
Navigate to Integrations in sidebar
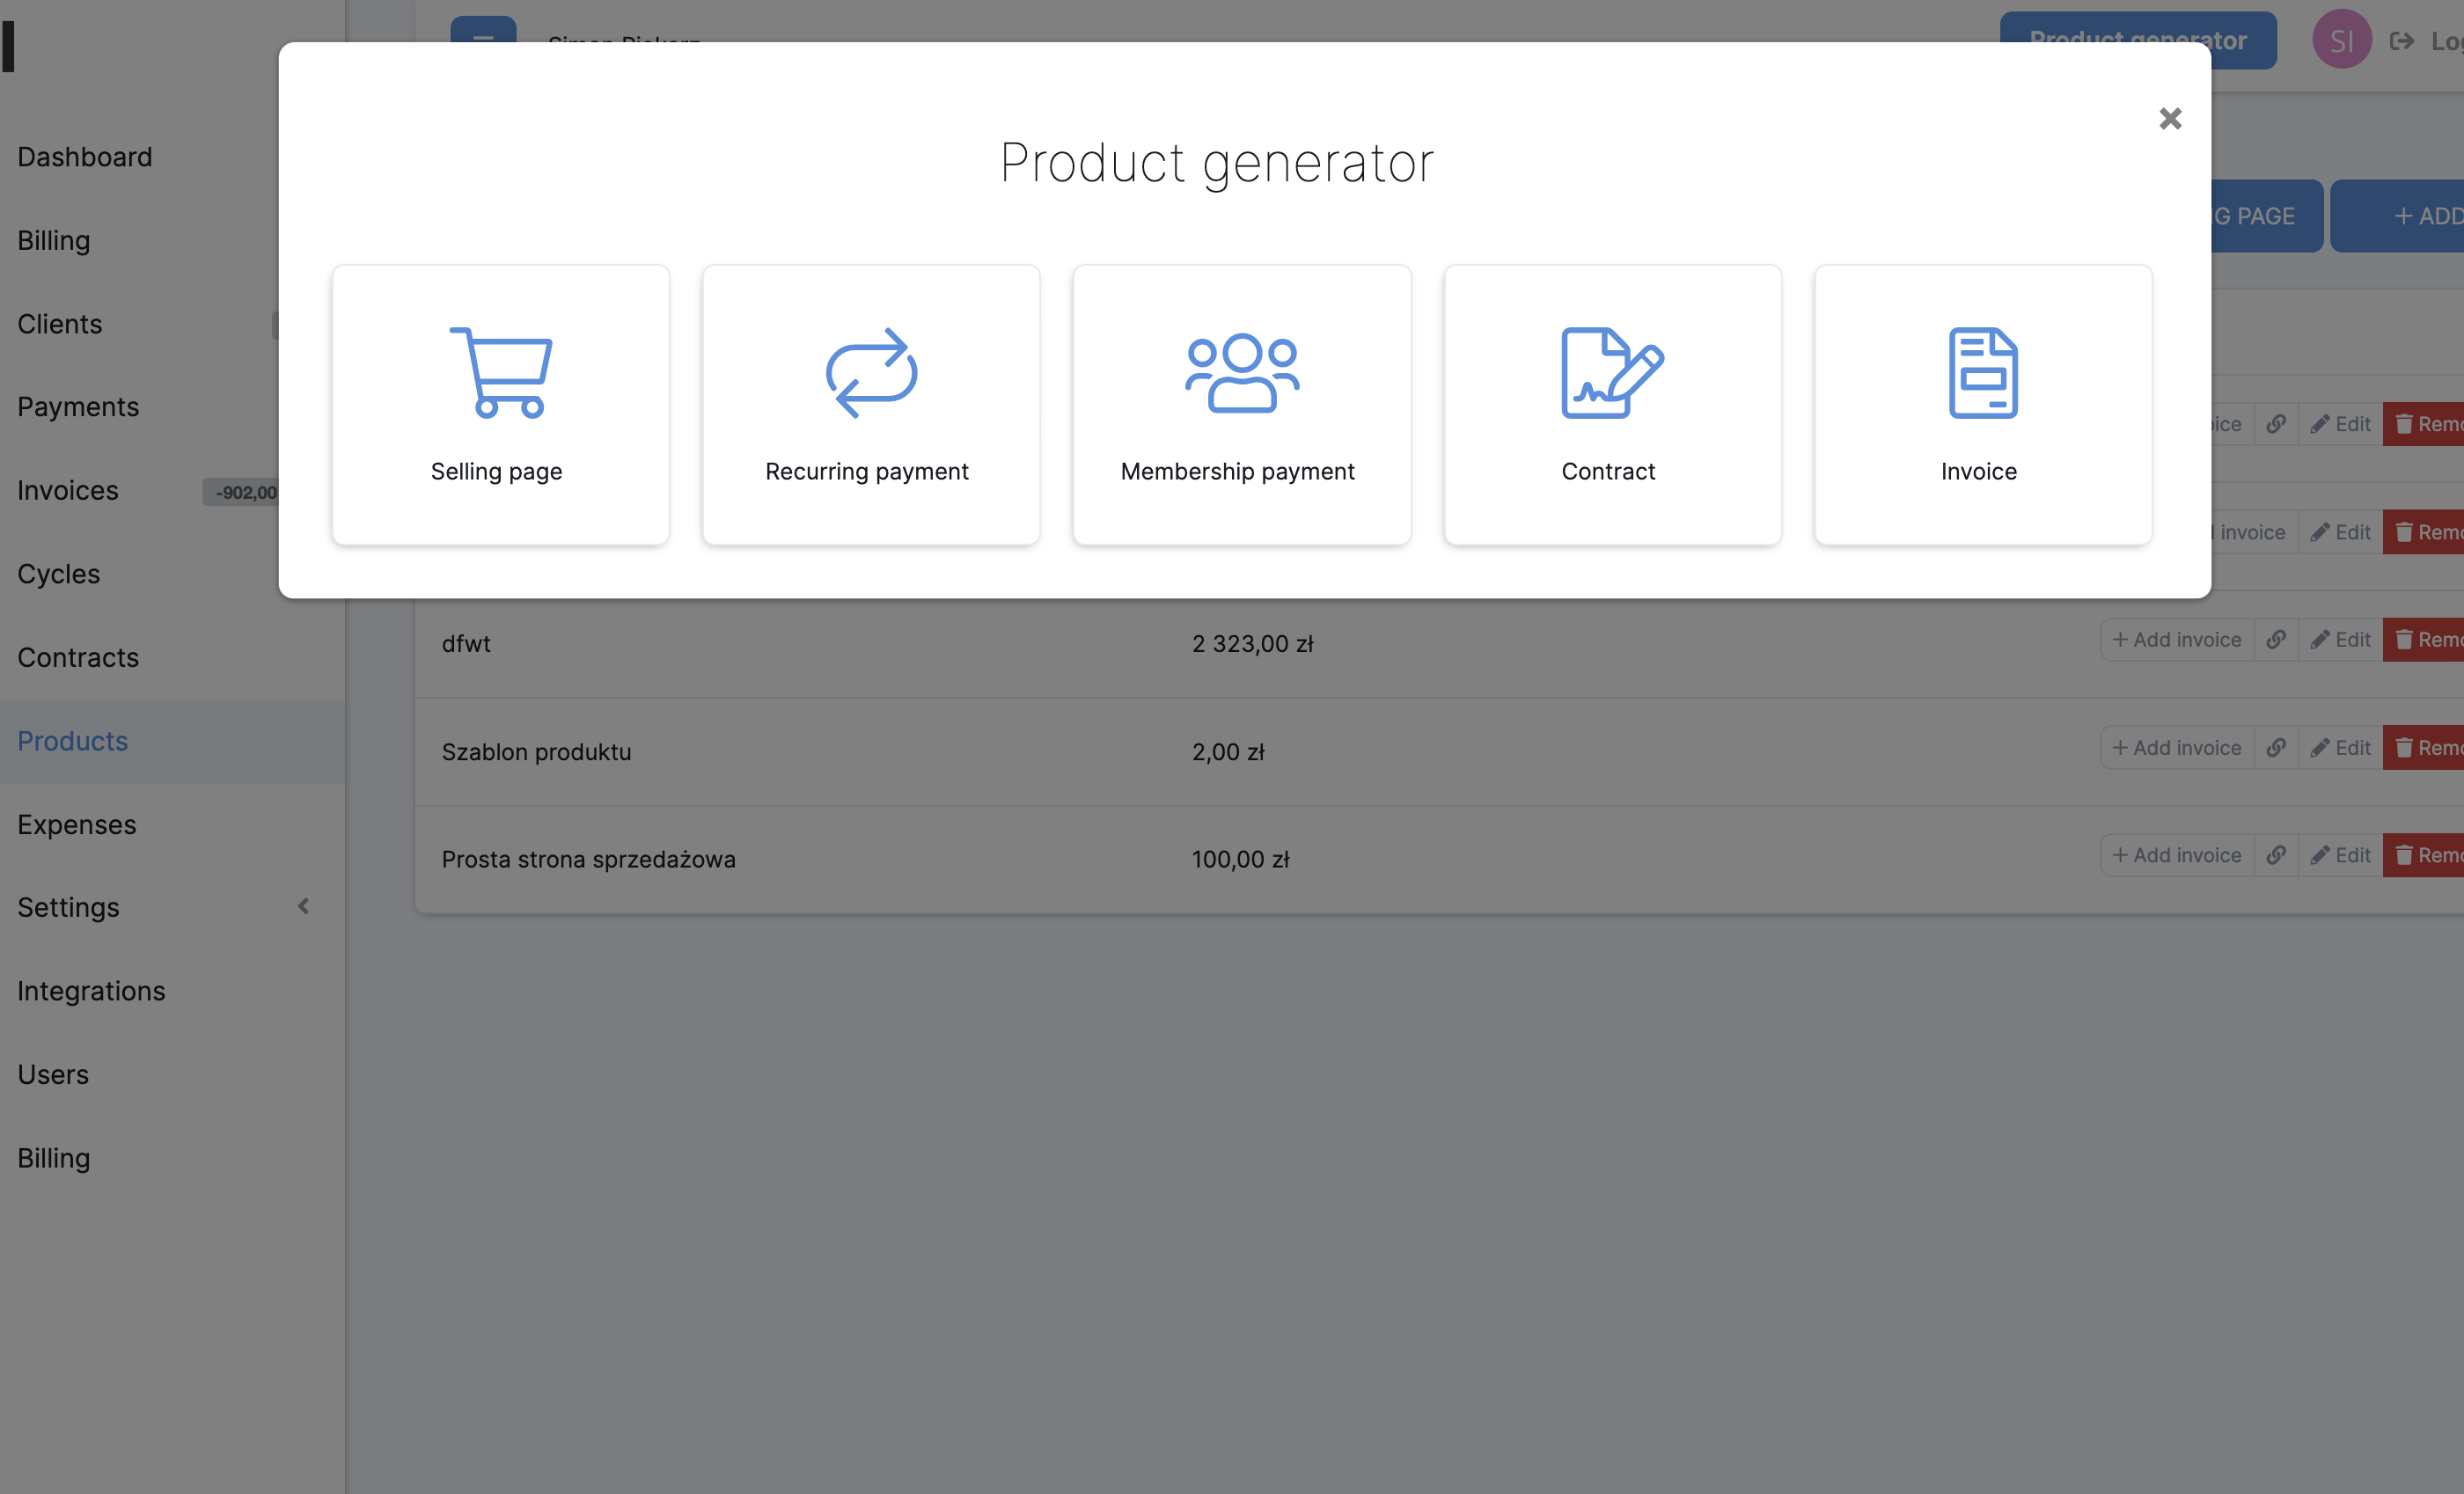pos(91,991)
